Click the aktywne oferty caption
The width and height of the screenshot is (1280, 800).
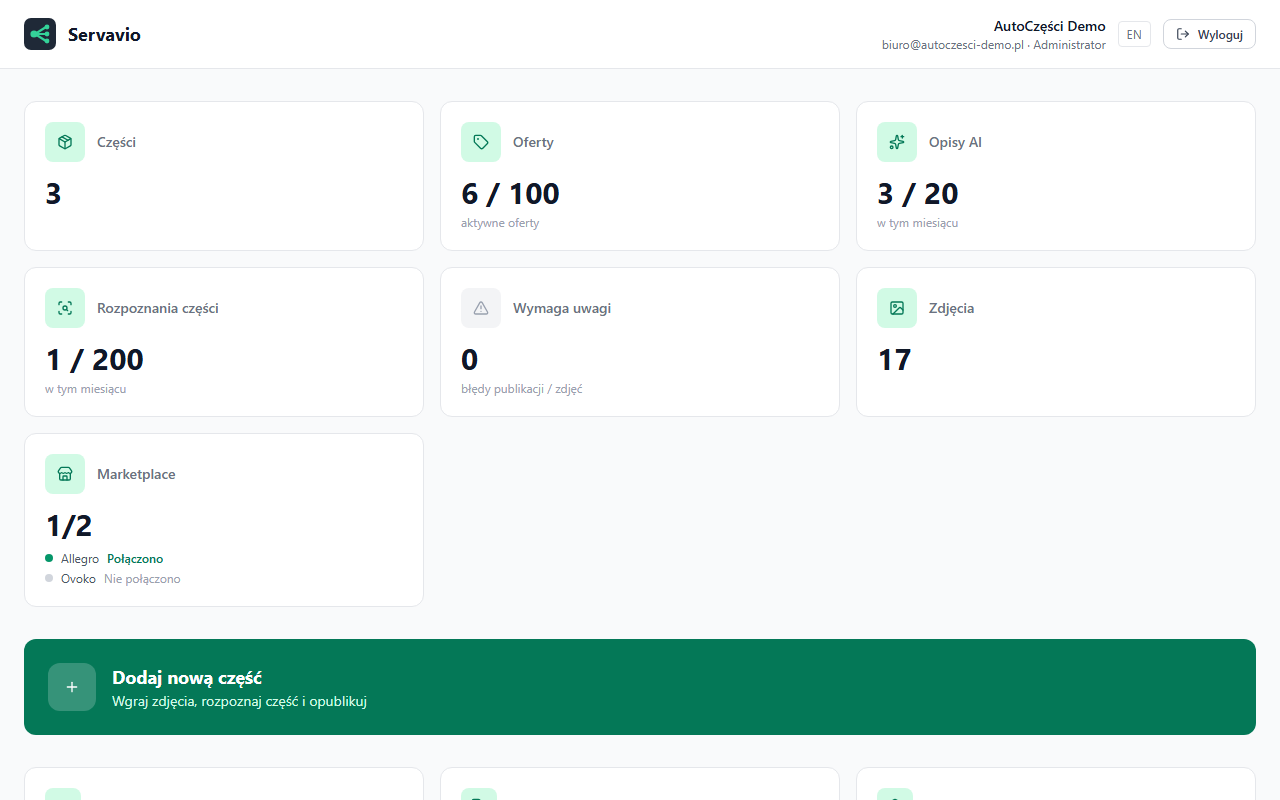500,223
